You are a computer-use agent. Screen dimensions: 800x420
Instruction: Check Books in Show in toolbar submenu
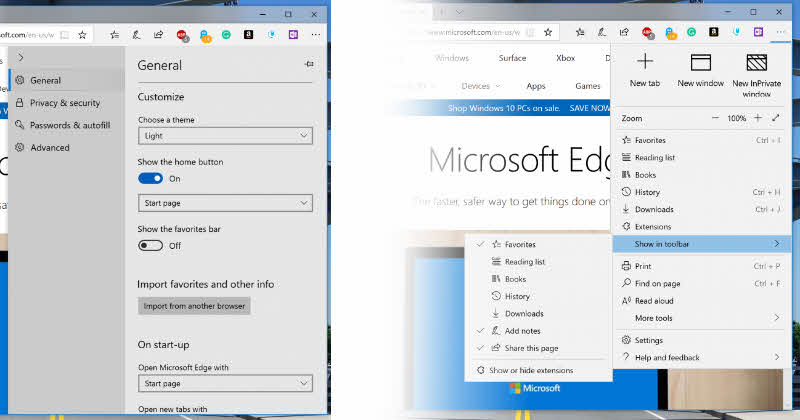(x=538, y=279)
